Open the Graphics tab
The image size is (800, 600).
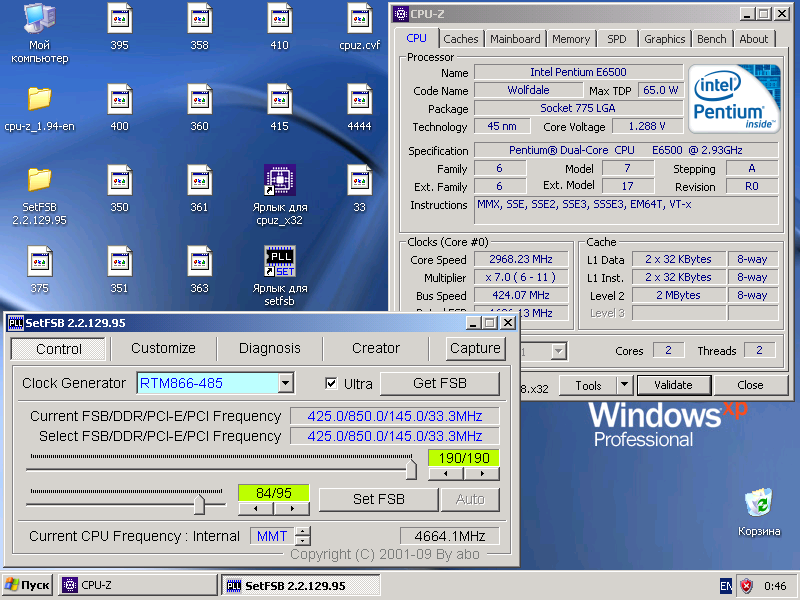(664, 39)
